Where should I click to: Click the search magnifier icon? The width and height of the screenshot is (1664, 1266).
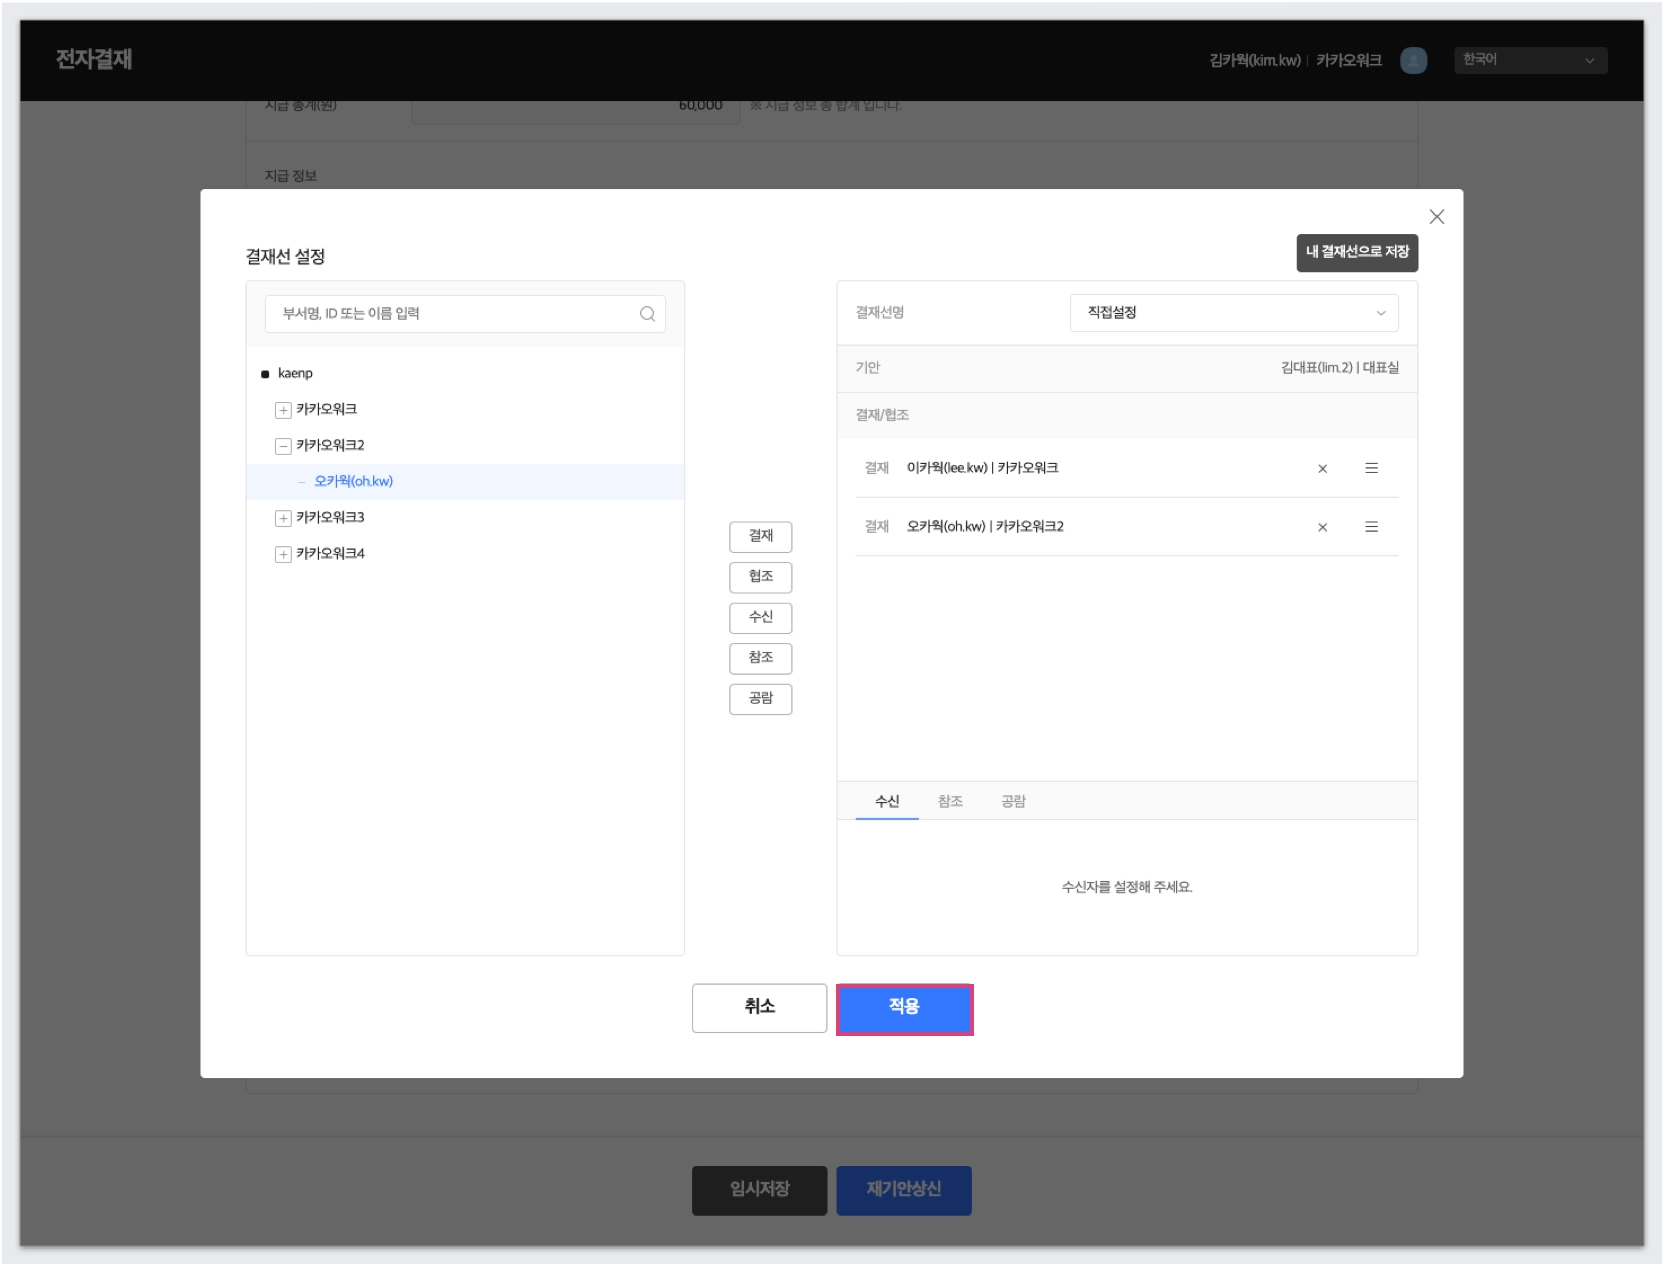click(647, 314)
